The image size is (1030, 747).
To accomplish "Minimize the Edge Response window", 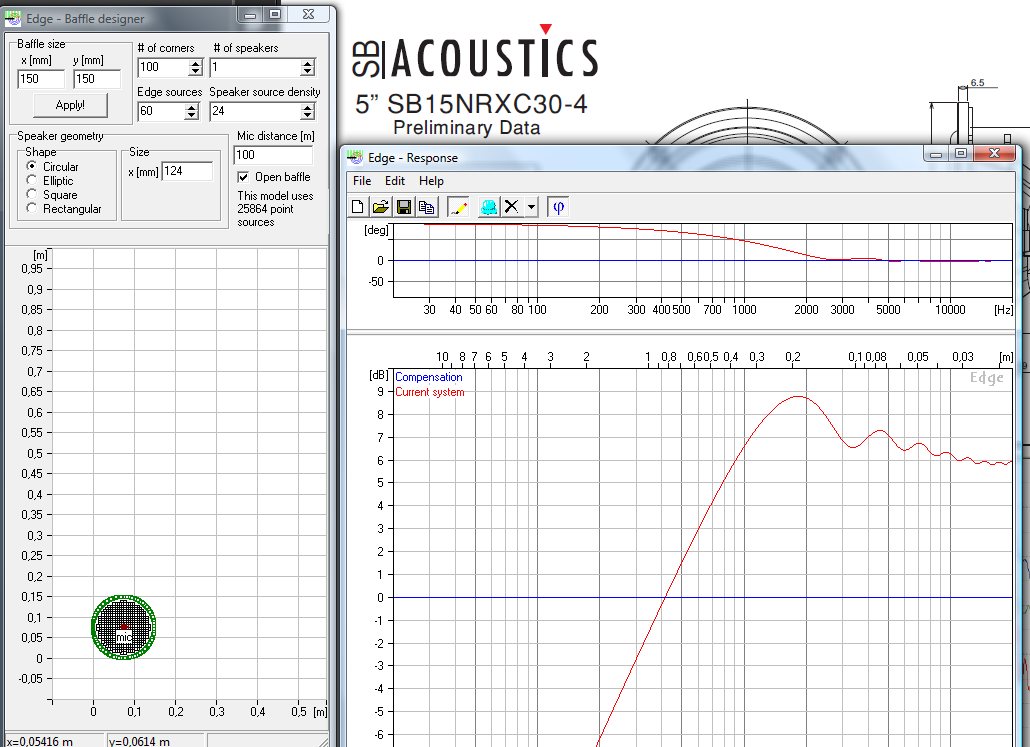I will 937,154.
